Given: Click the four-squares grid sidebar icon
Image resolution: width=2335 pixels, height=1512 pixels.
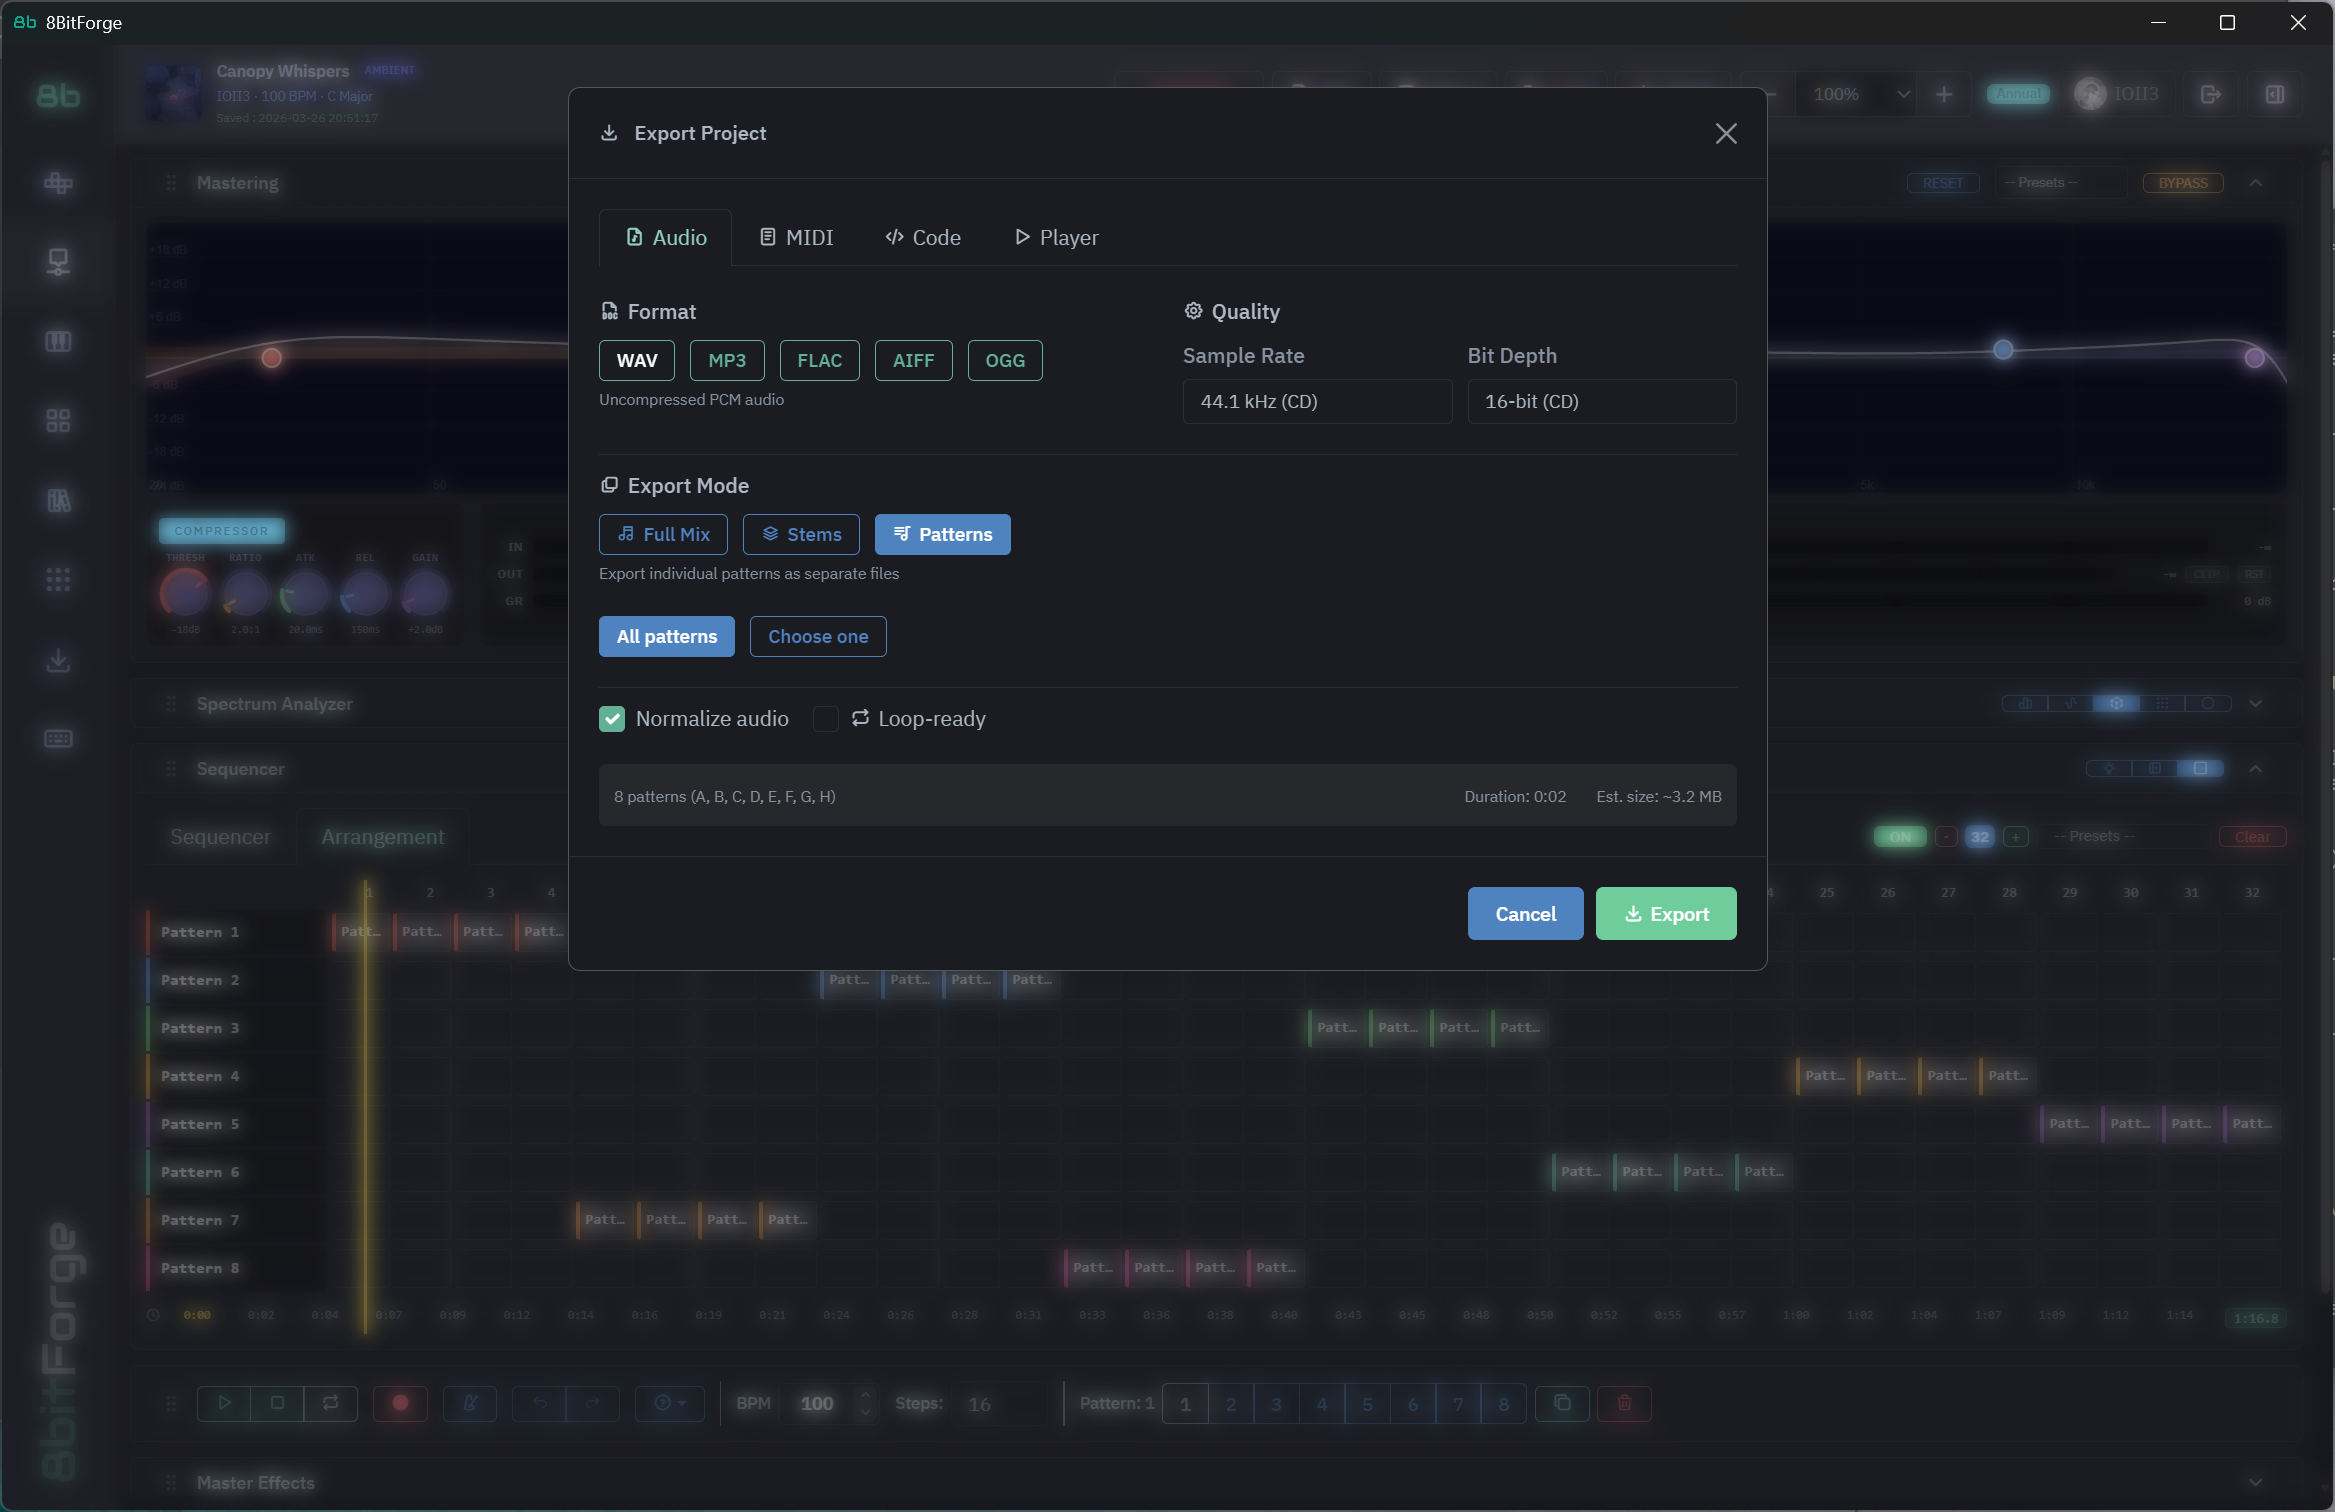Looking at the screenshot, I should [58, 420].
